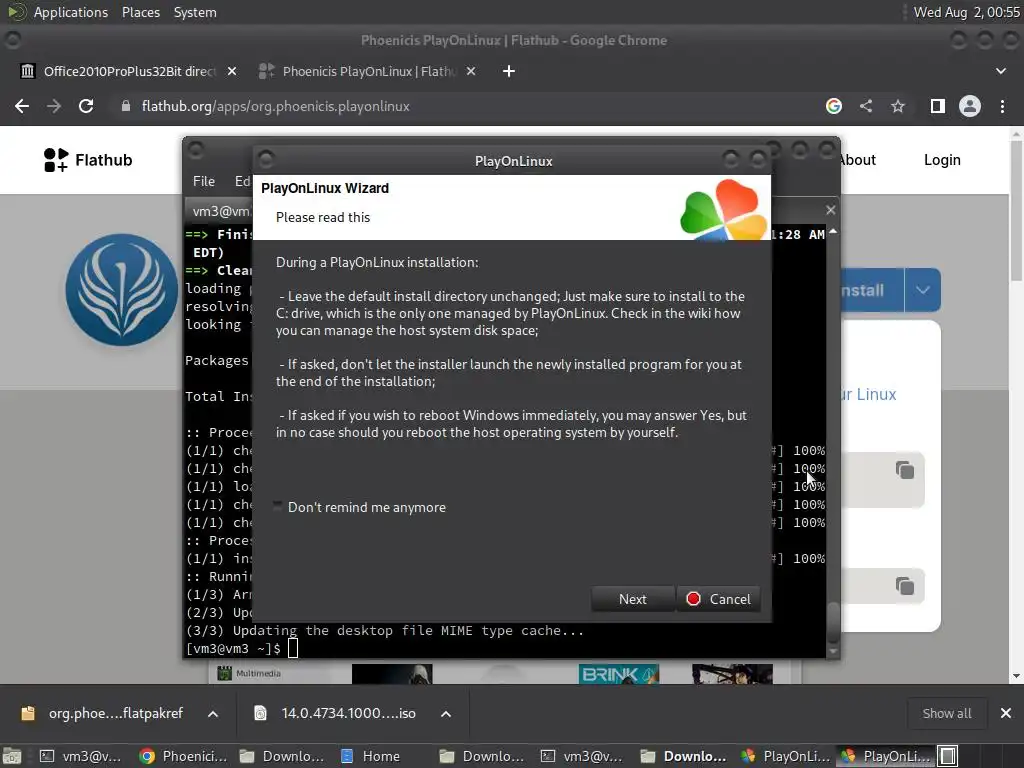Go forward in Chrome
1024x768 pixels.
point(54,106)
